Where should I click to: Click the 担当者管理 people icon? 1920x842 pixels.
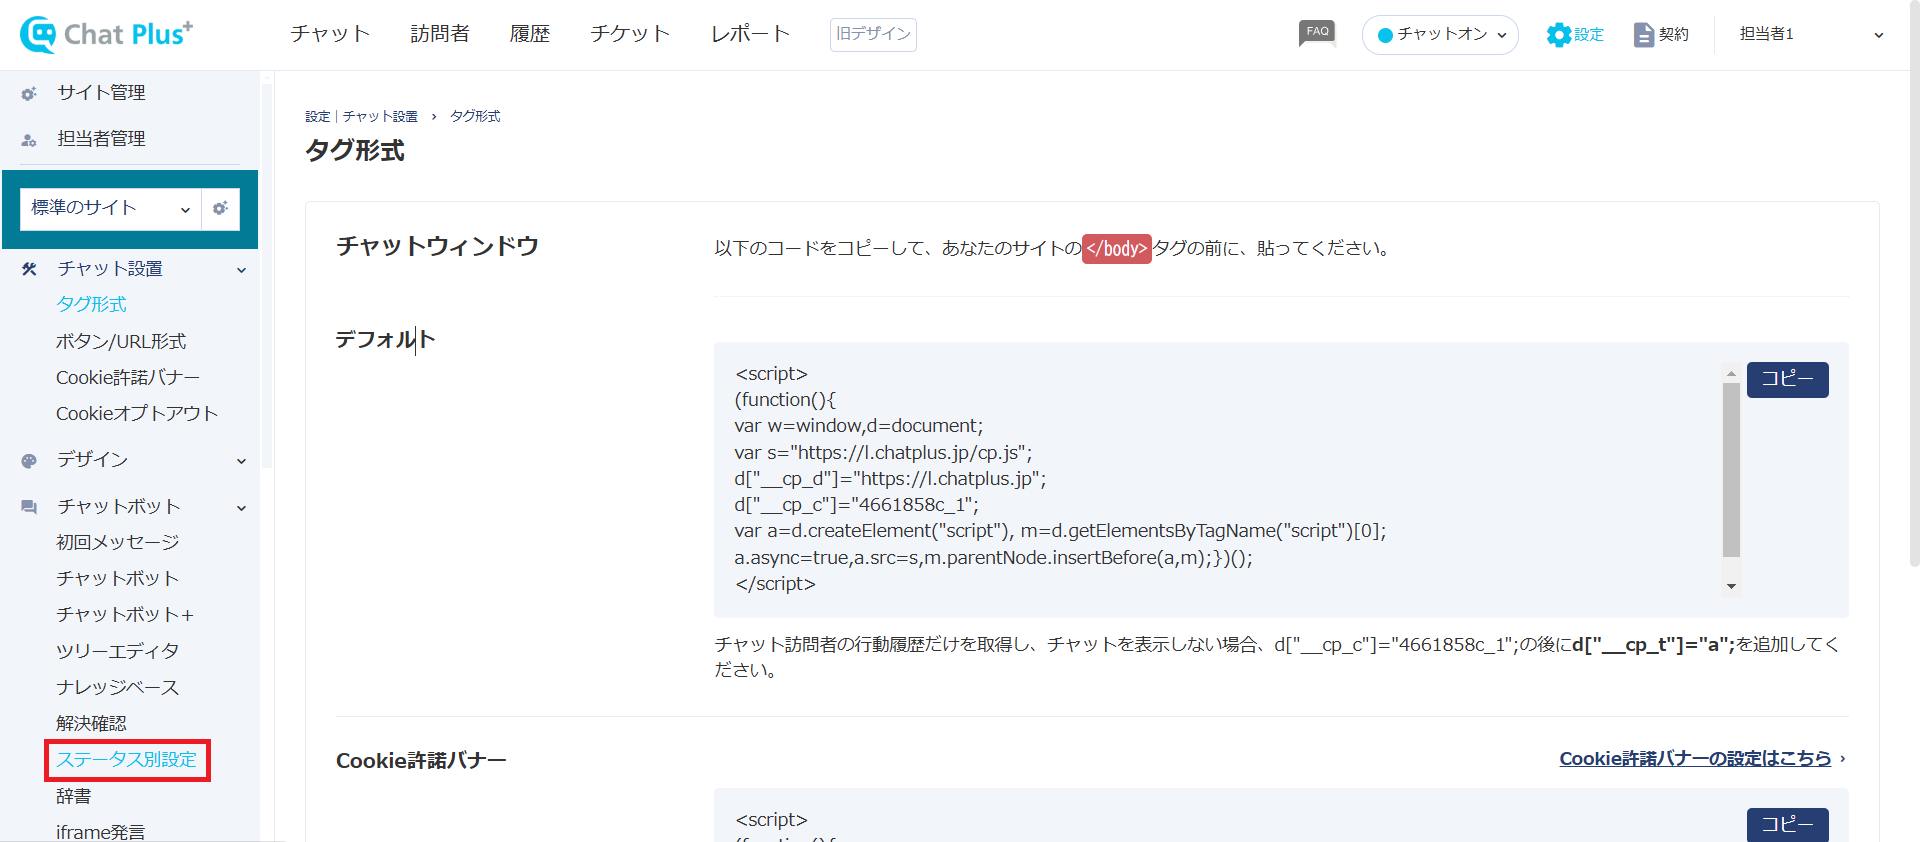[x=29, y=140]
